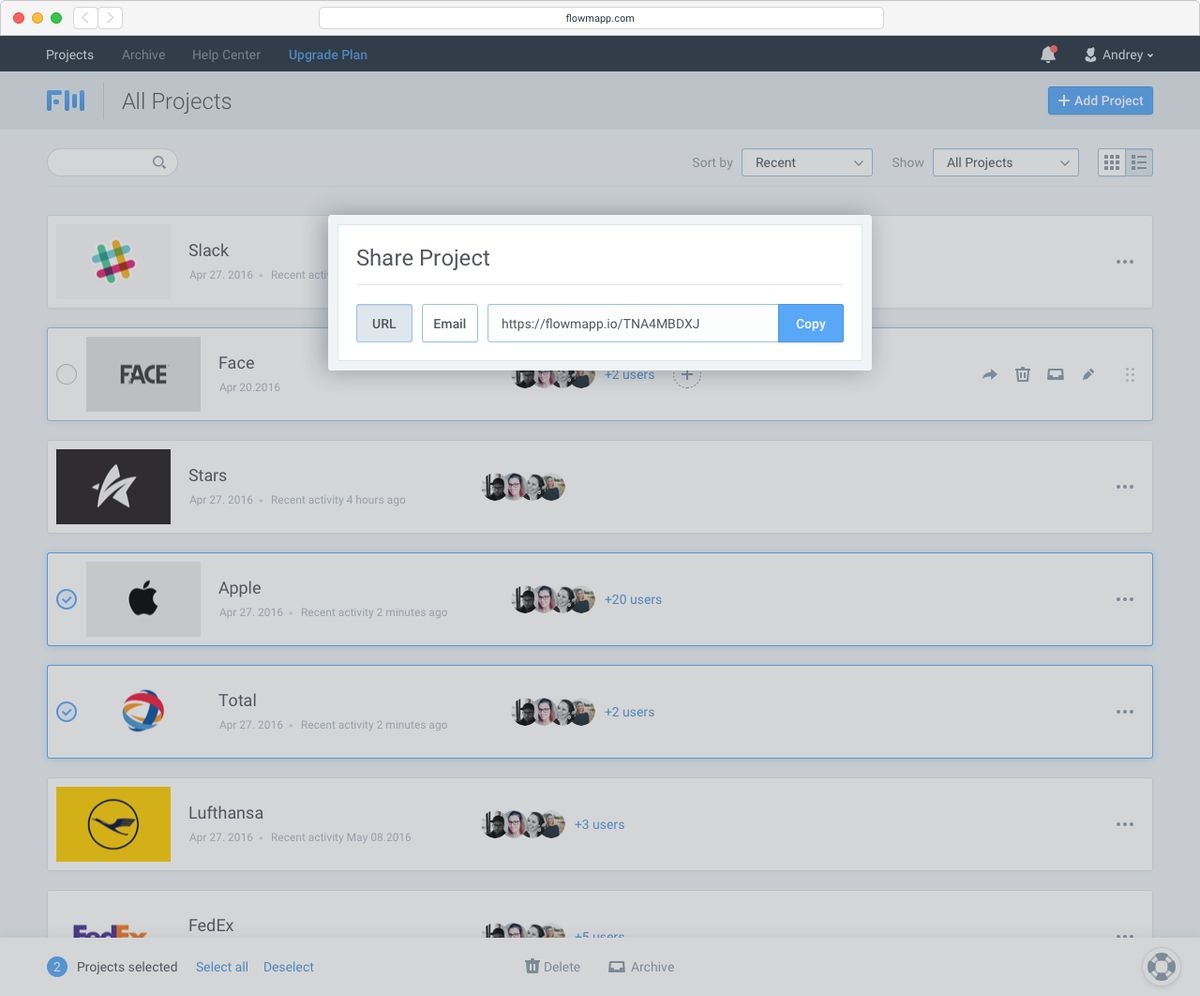Check the selection circle on the Face project
This screenshot has height=996, width=1200.
pos(66,374)
